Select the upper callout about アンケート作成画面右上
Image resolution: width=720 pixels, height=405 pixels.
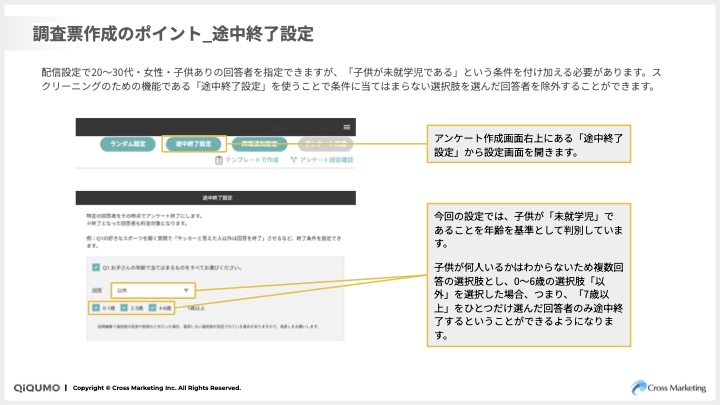pos(531,146)
